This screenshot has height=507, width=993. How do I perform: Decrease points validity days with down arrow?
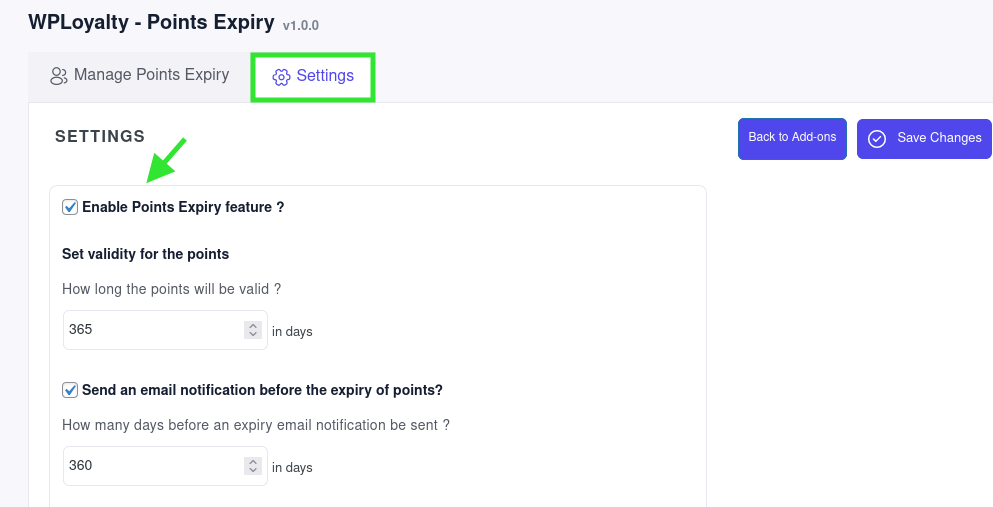[x=253, y=334]
